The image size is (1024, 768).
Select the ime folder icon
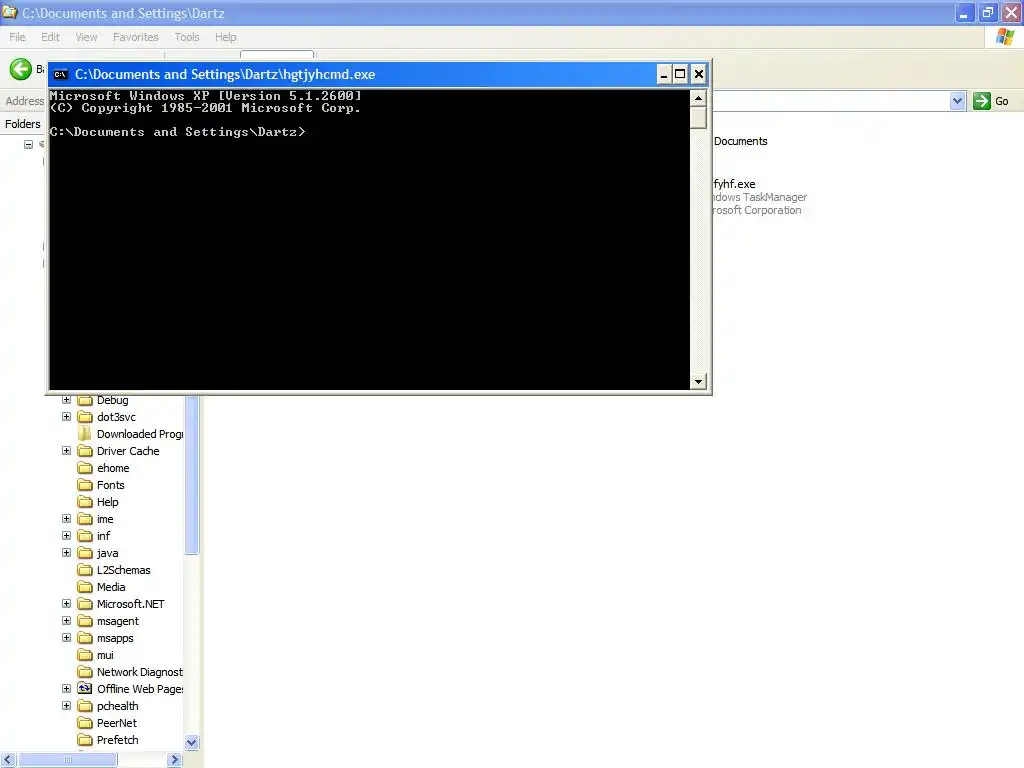click(x=85, y=519)
